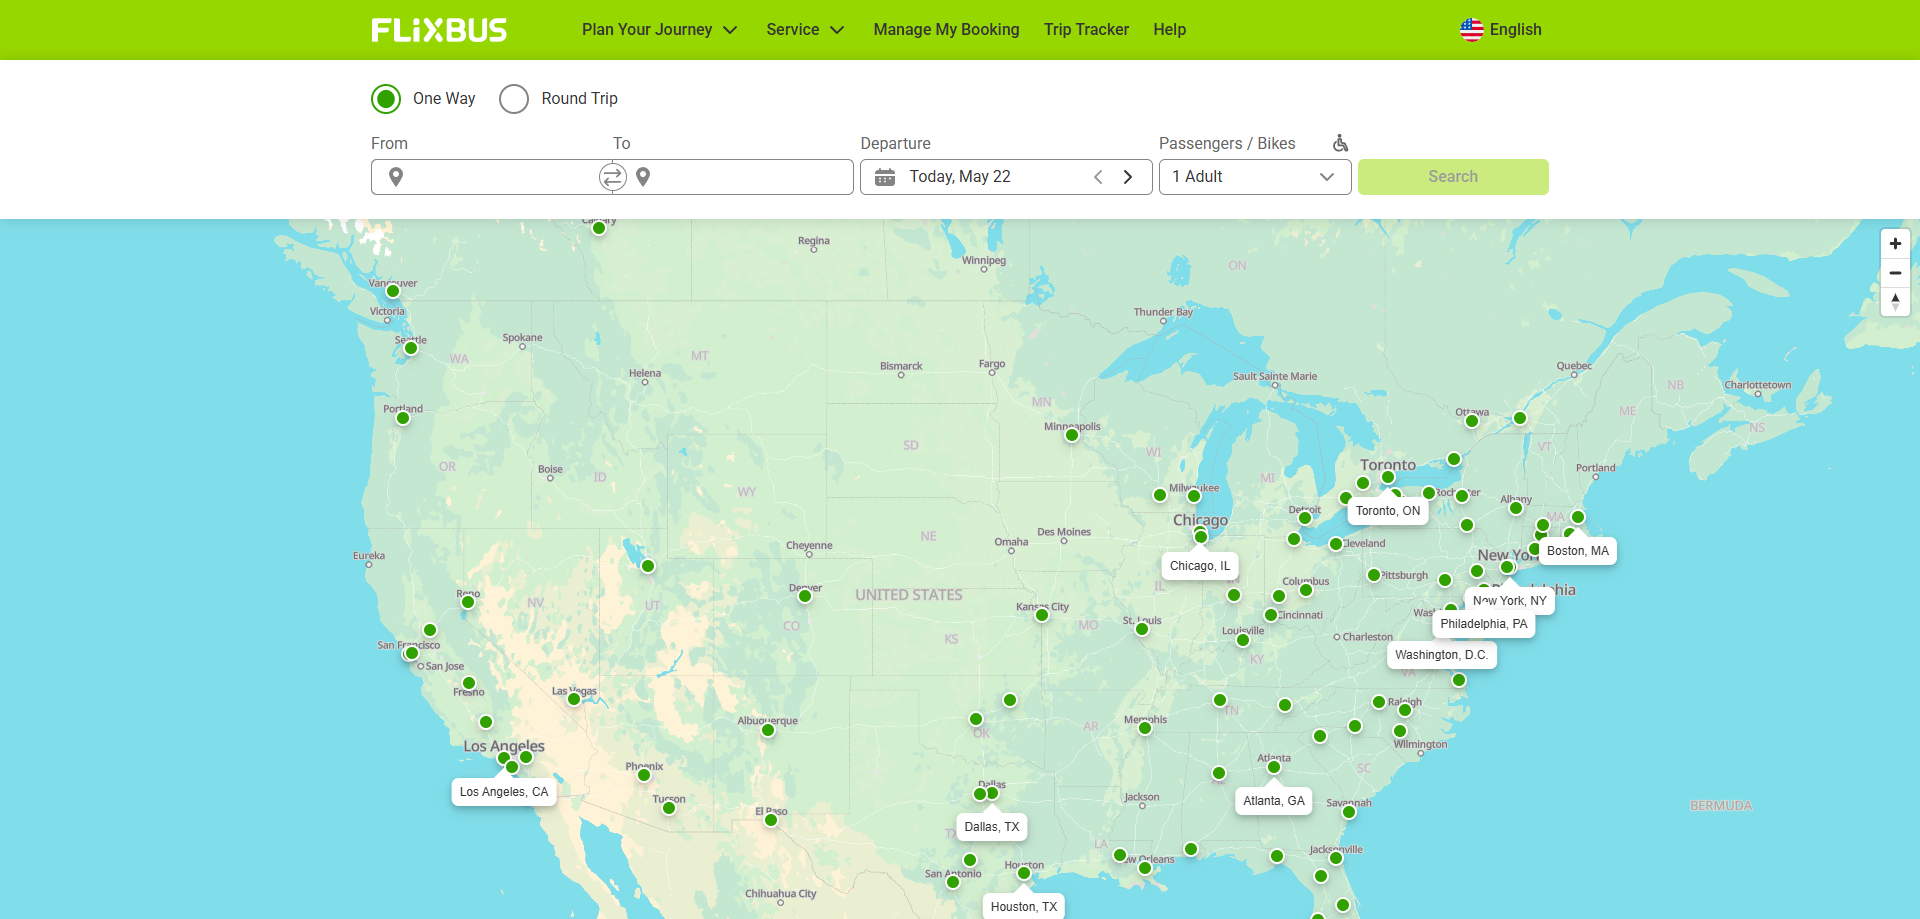1920x919 pixels.
Task: Click the El Paso station marker
Action: pyautogui.click(x=771, y=820)
